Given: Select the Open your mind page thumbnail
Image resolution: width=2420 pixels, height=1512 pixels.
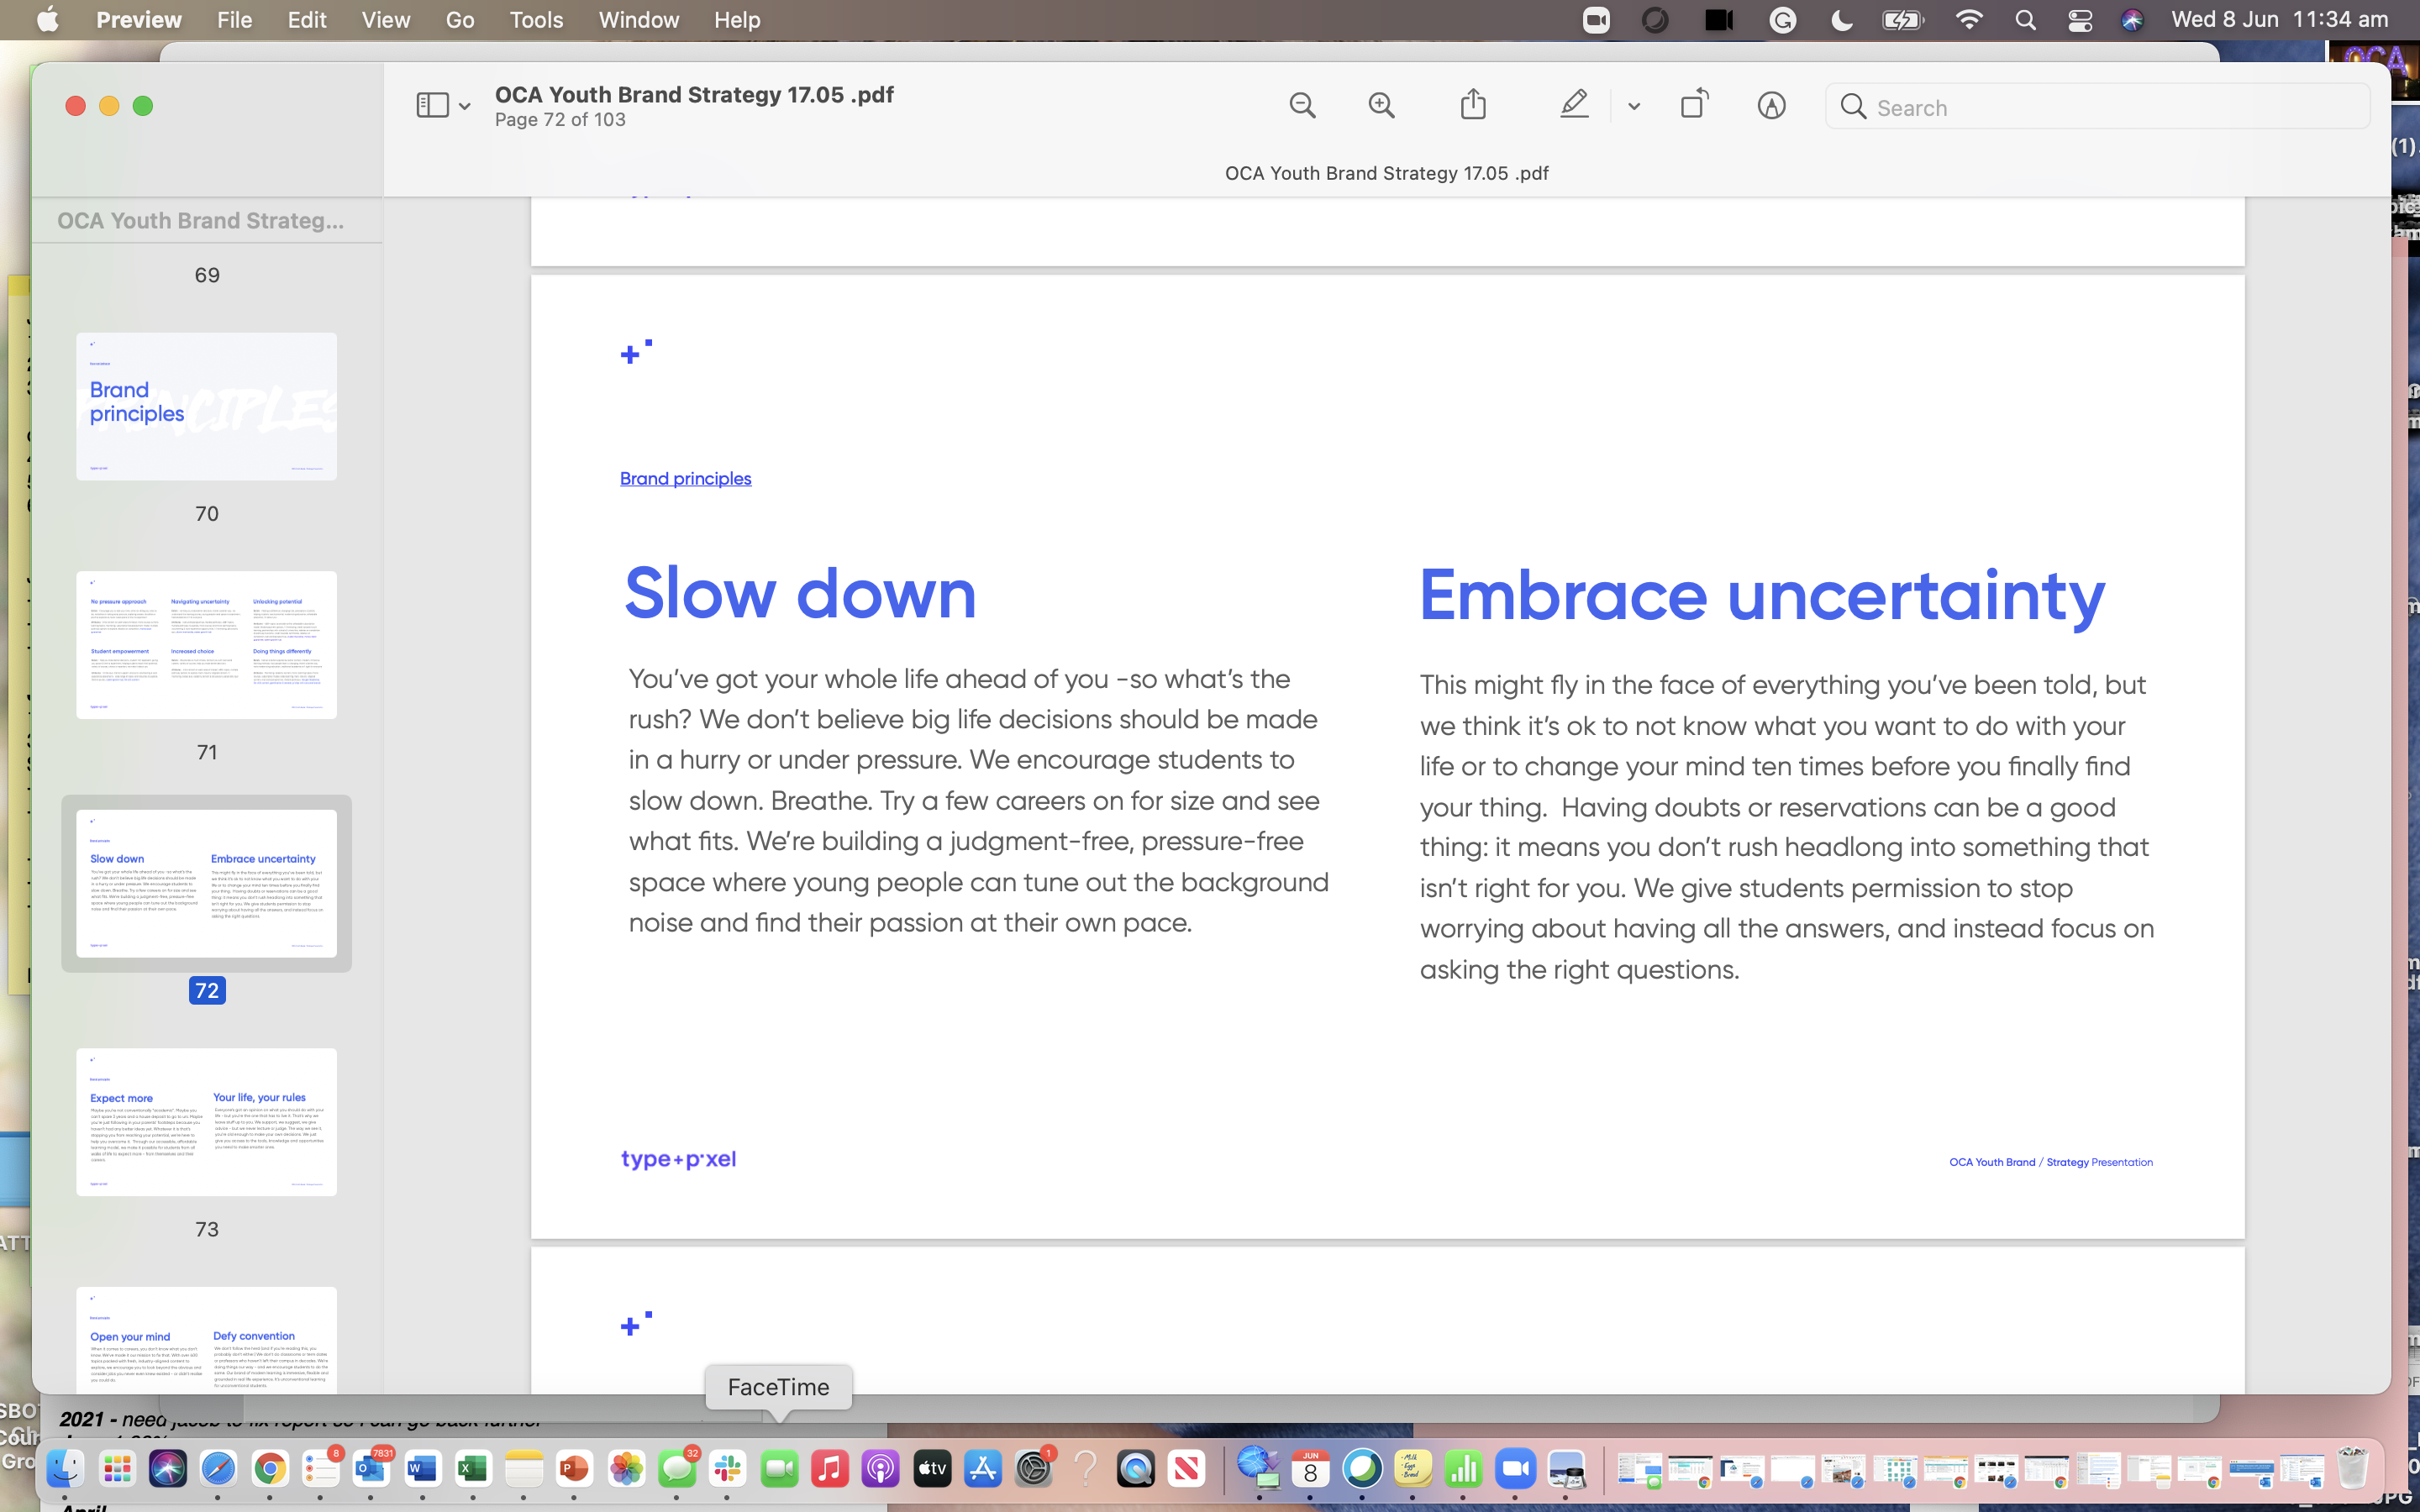Looking at the screenshot, I should point(206,1340).
